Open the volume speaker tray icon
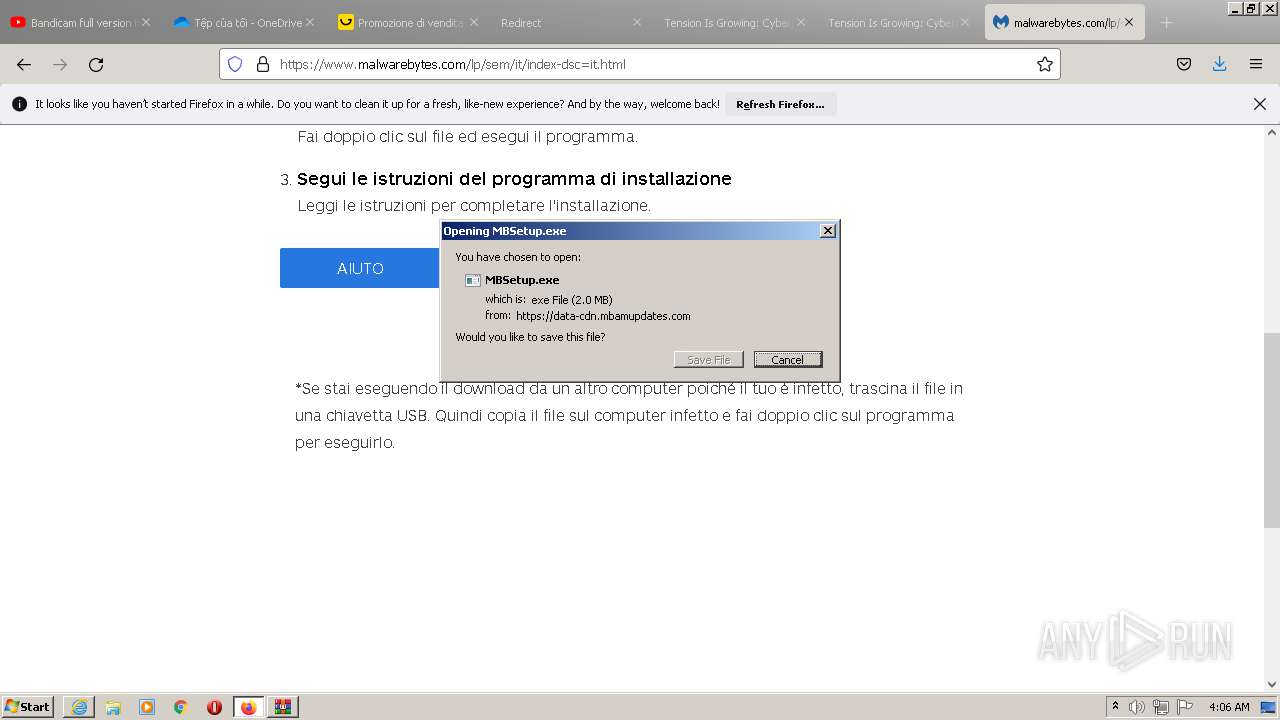Screen dimensions: 1280x720 pyautogui.click(x=1137, y=707)
